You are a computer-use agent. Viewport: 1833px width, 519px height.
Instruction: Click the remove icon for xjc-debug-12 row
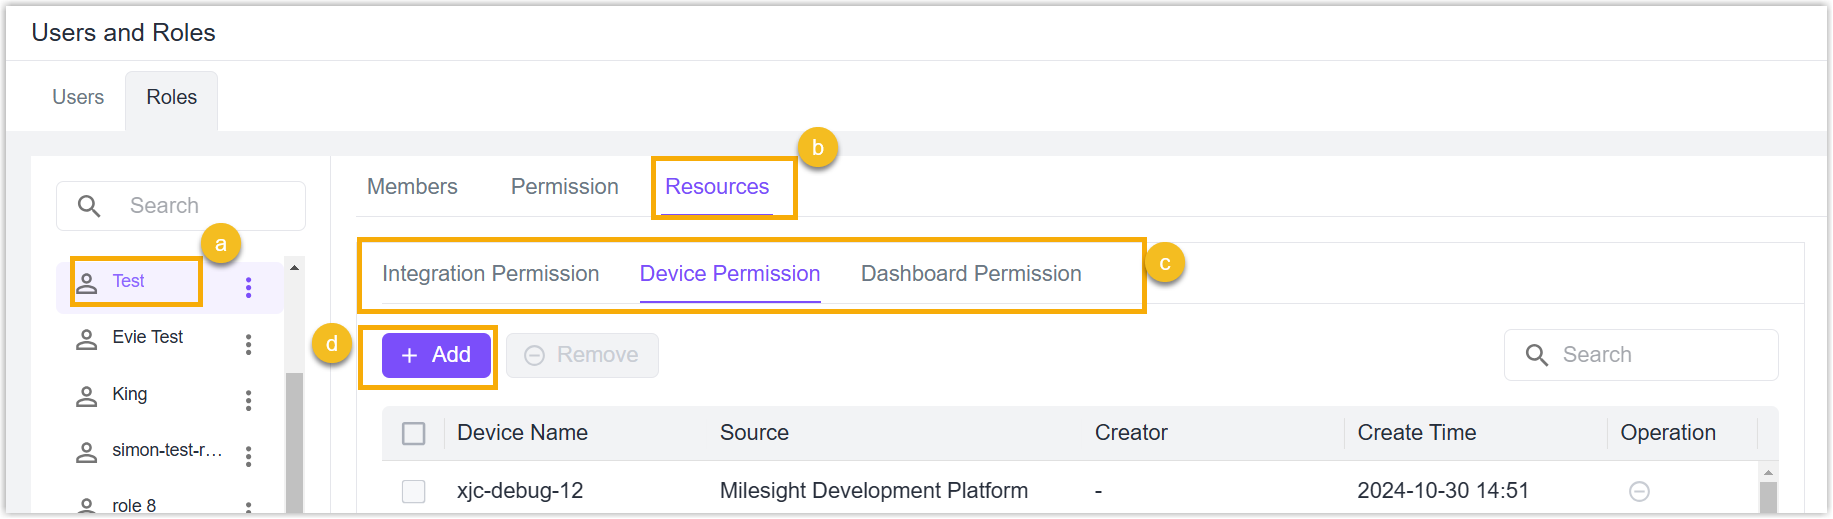click(x=1639, y=491)
